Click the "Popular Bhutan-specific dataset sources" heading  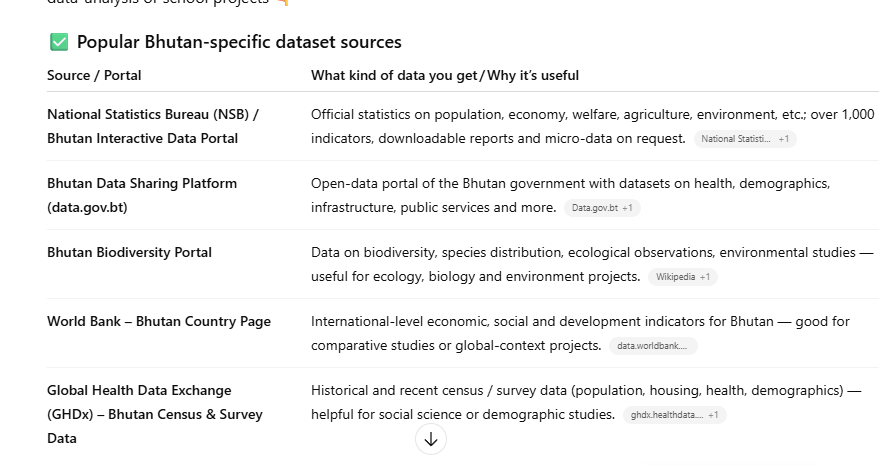point(239,42)
